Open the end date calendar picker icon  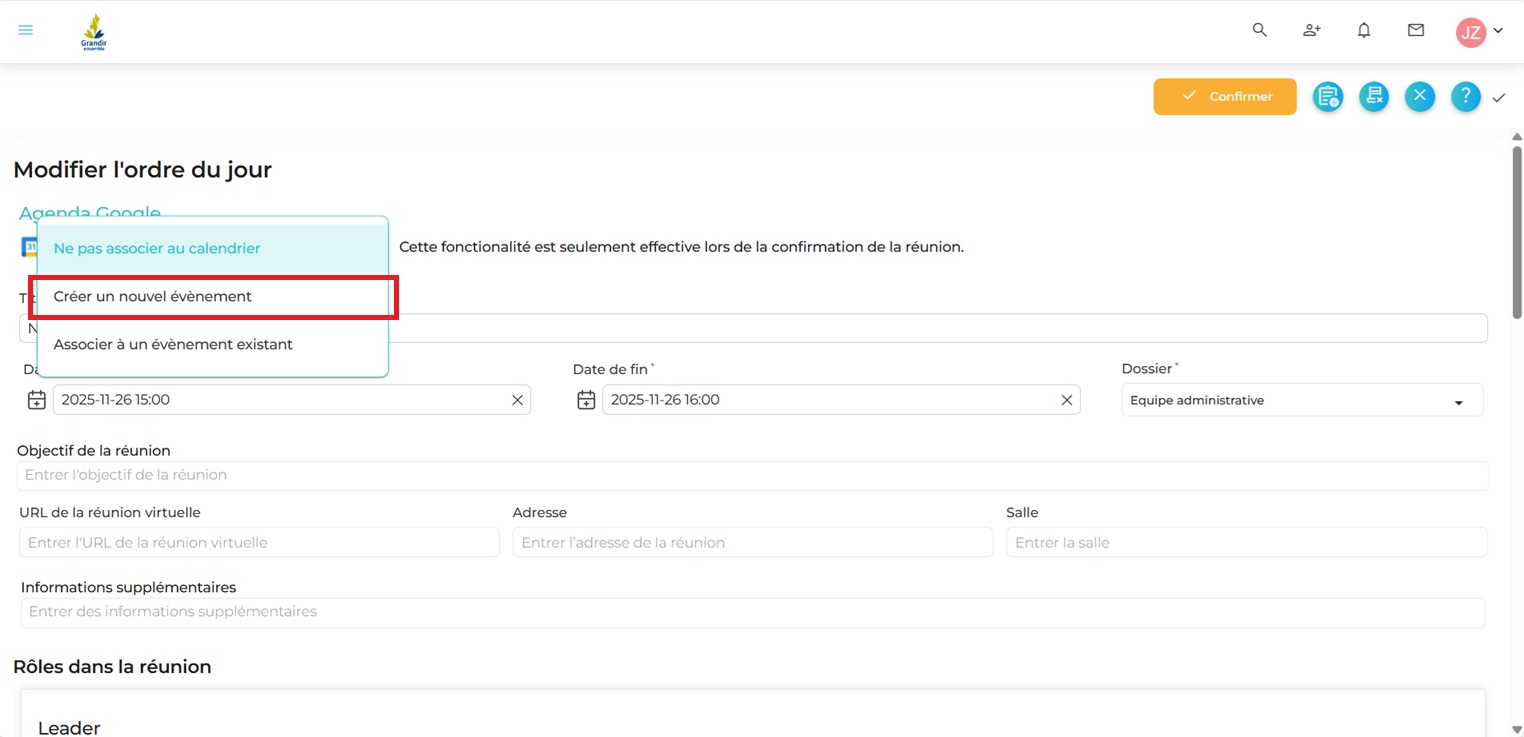pyautogui.click(x=587, y=400)
